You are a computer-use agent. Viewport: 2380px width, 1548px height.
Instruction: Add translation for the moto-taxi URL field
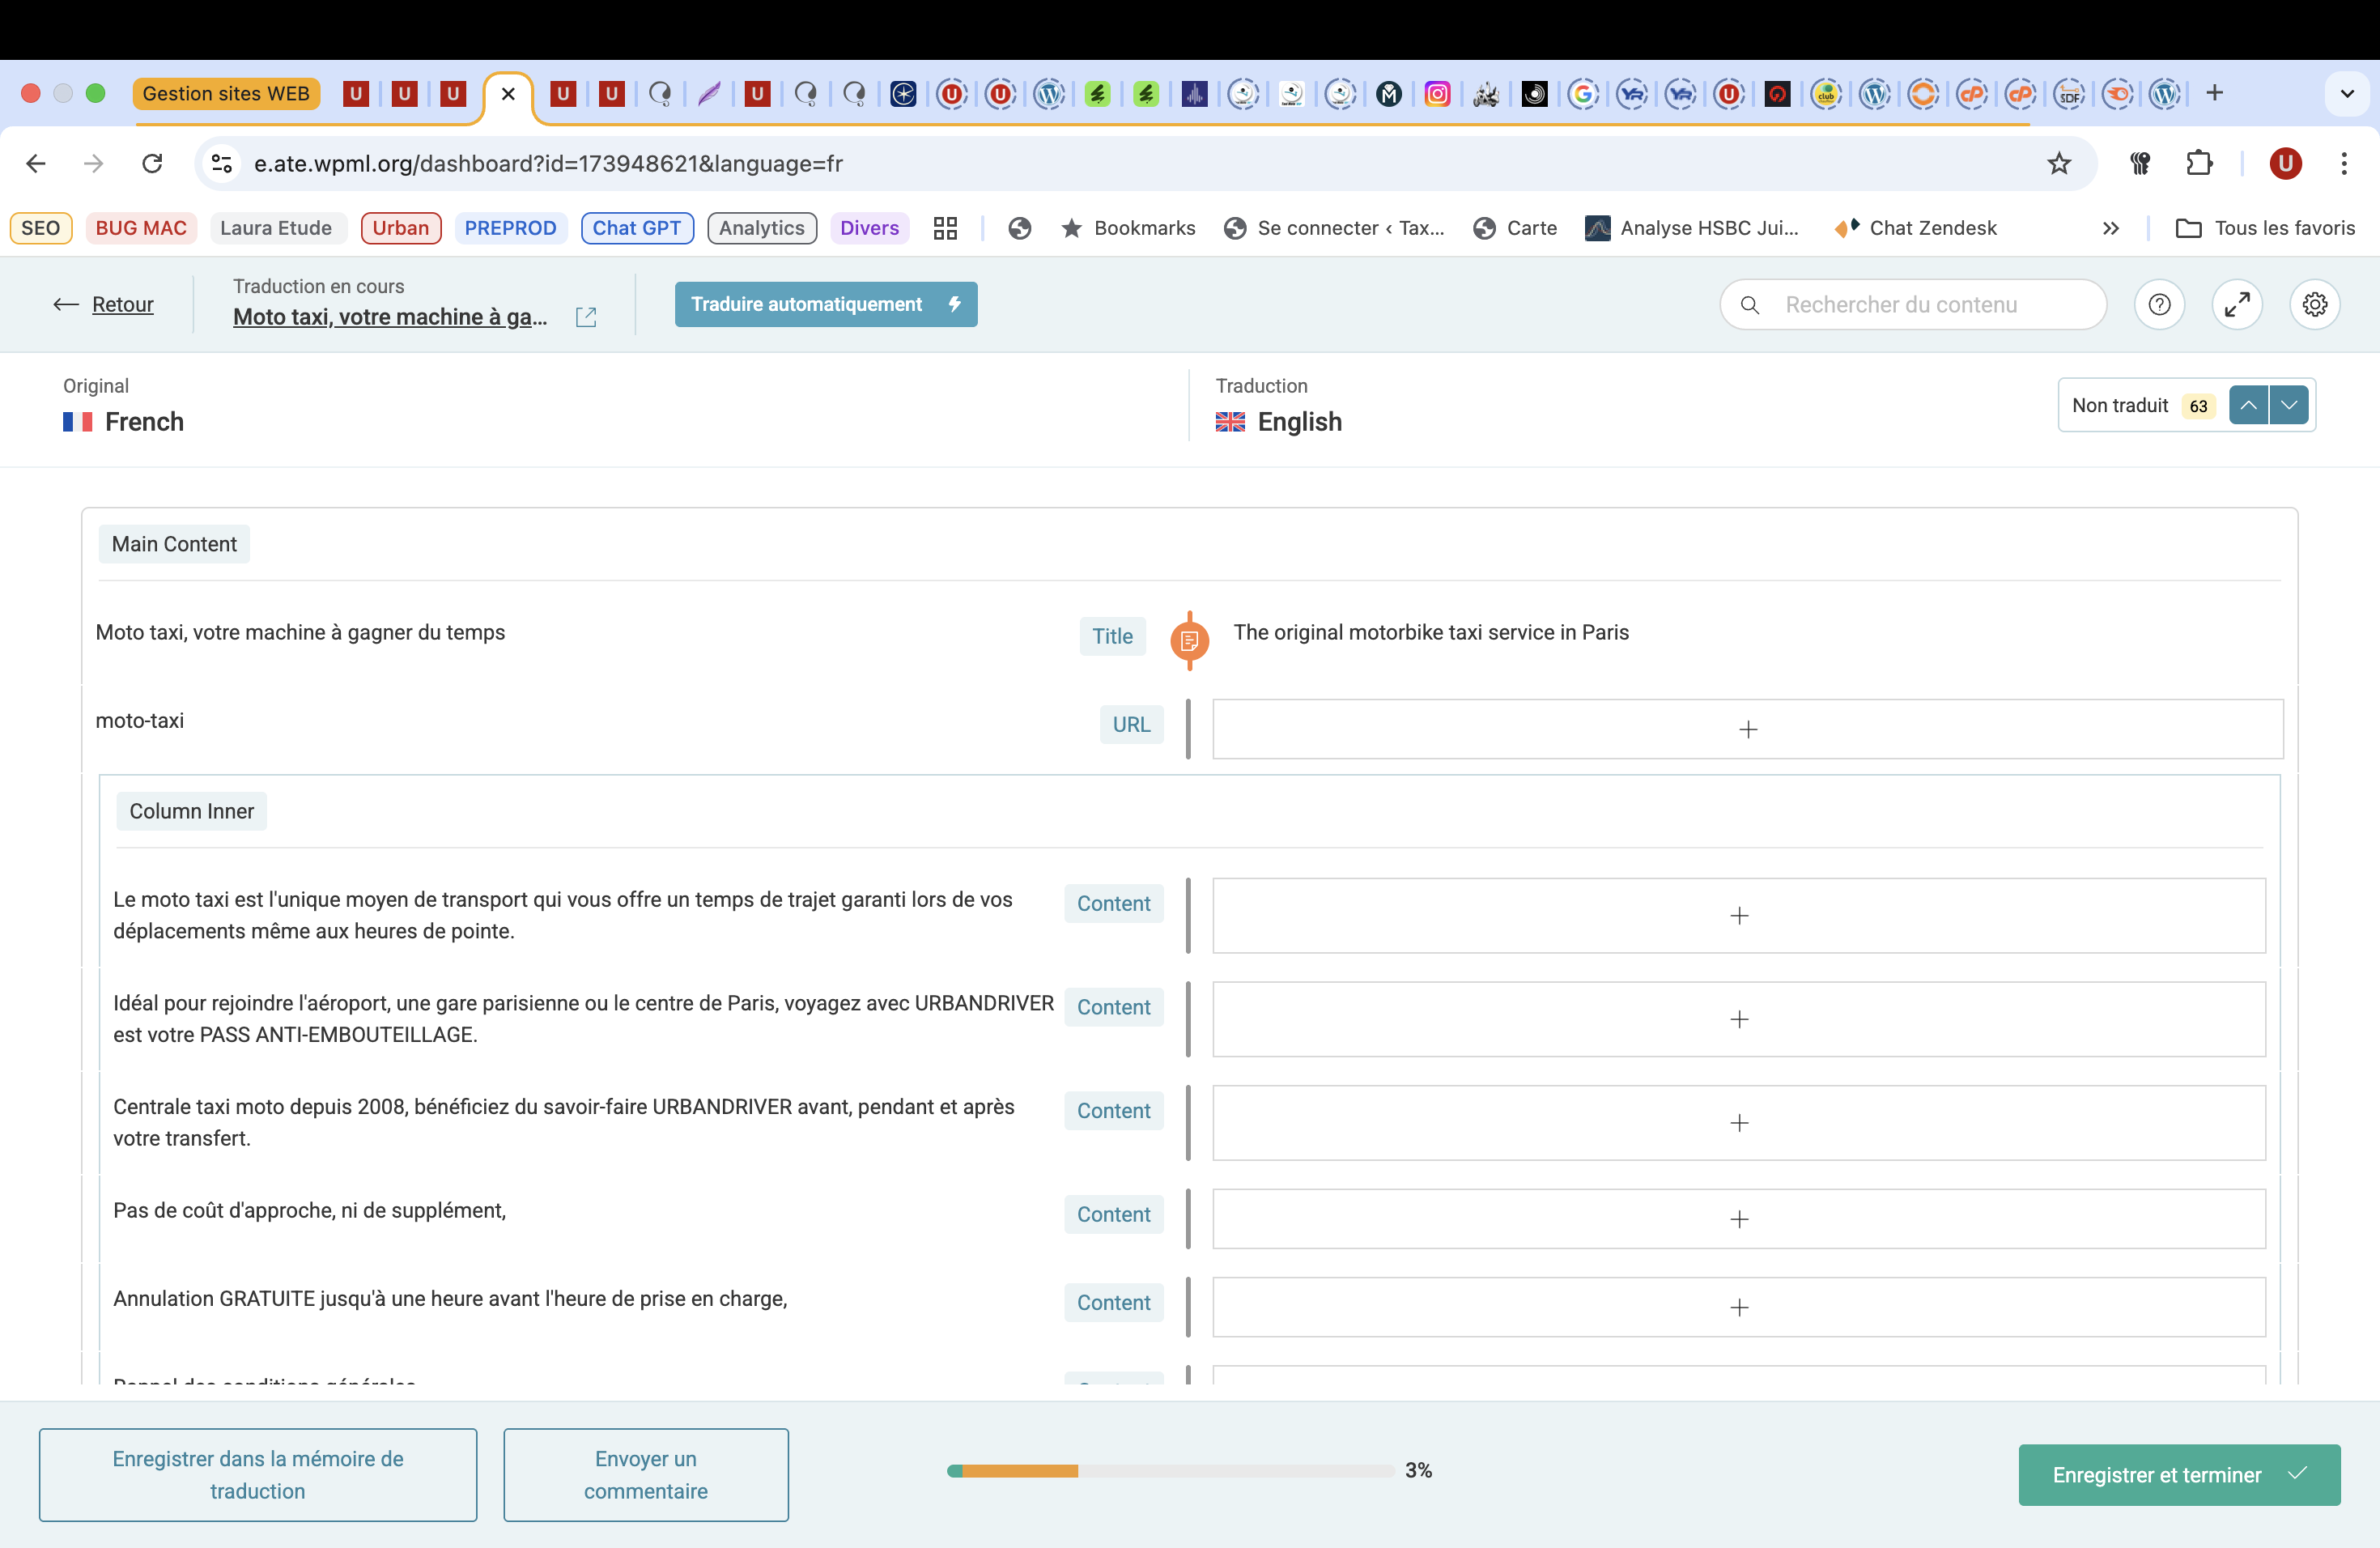1747,729
